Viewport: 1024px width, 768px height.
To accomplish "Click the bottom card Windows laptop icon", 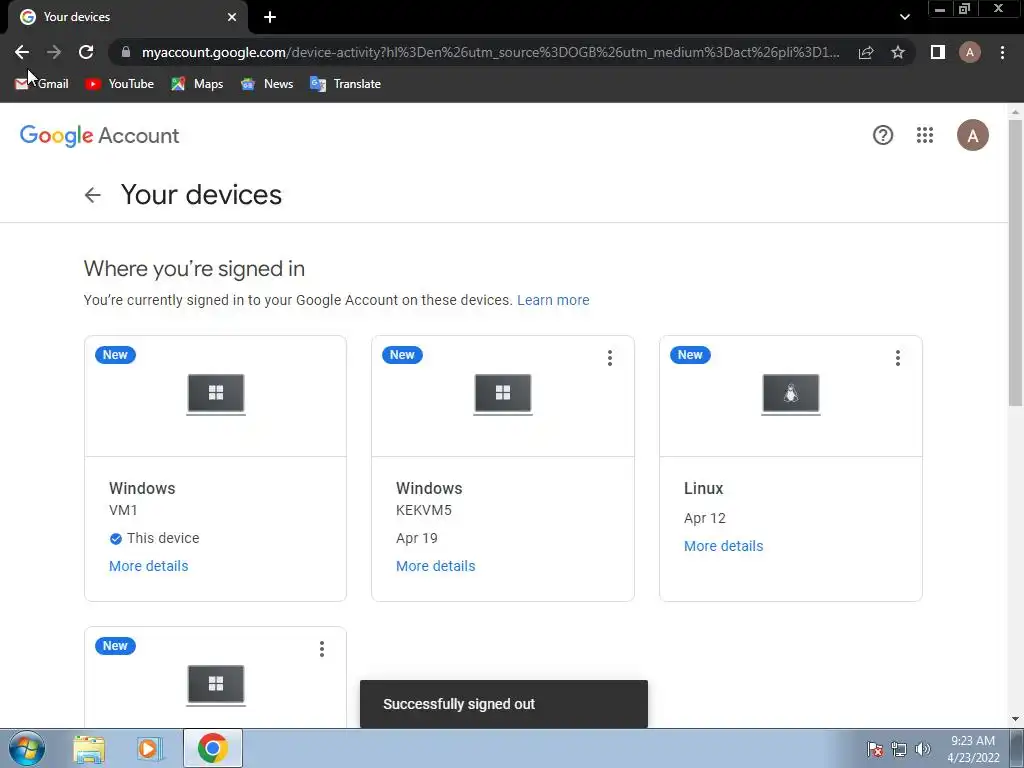I will click(216, 685).
